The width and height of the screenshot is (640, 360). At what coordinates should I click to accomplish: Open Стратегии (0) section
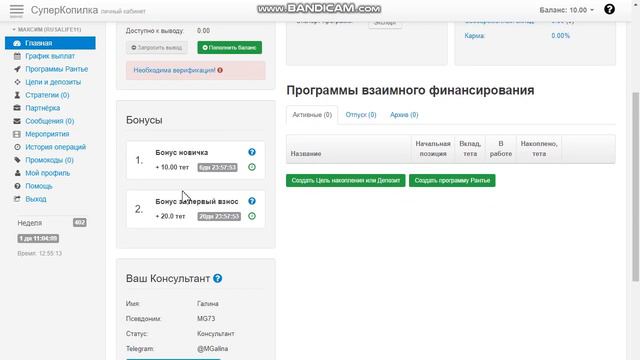pyautogui.click(x=47, y=95)
